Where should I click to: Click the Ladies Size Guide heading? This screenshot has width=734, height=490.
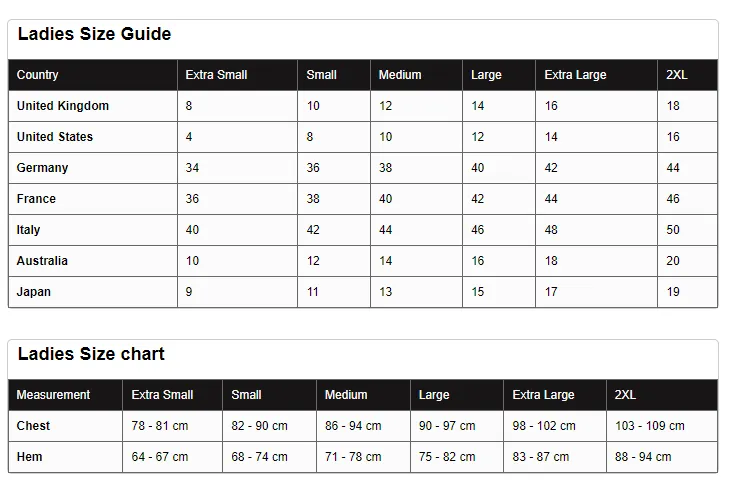point(95,34)
